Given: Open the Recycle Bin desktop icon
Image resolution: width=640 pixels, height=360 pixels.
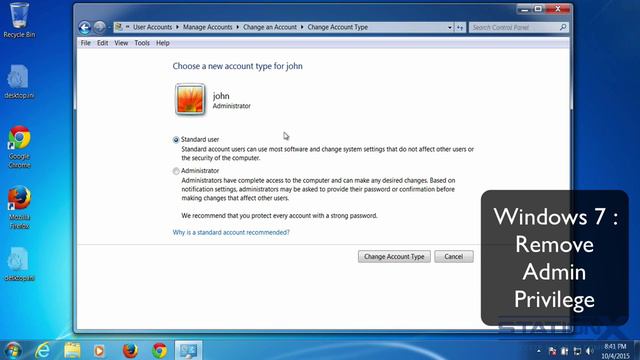Looking at the screenshot, I should point(19,20).
